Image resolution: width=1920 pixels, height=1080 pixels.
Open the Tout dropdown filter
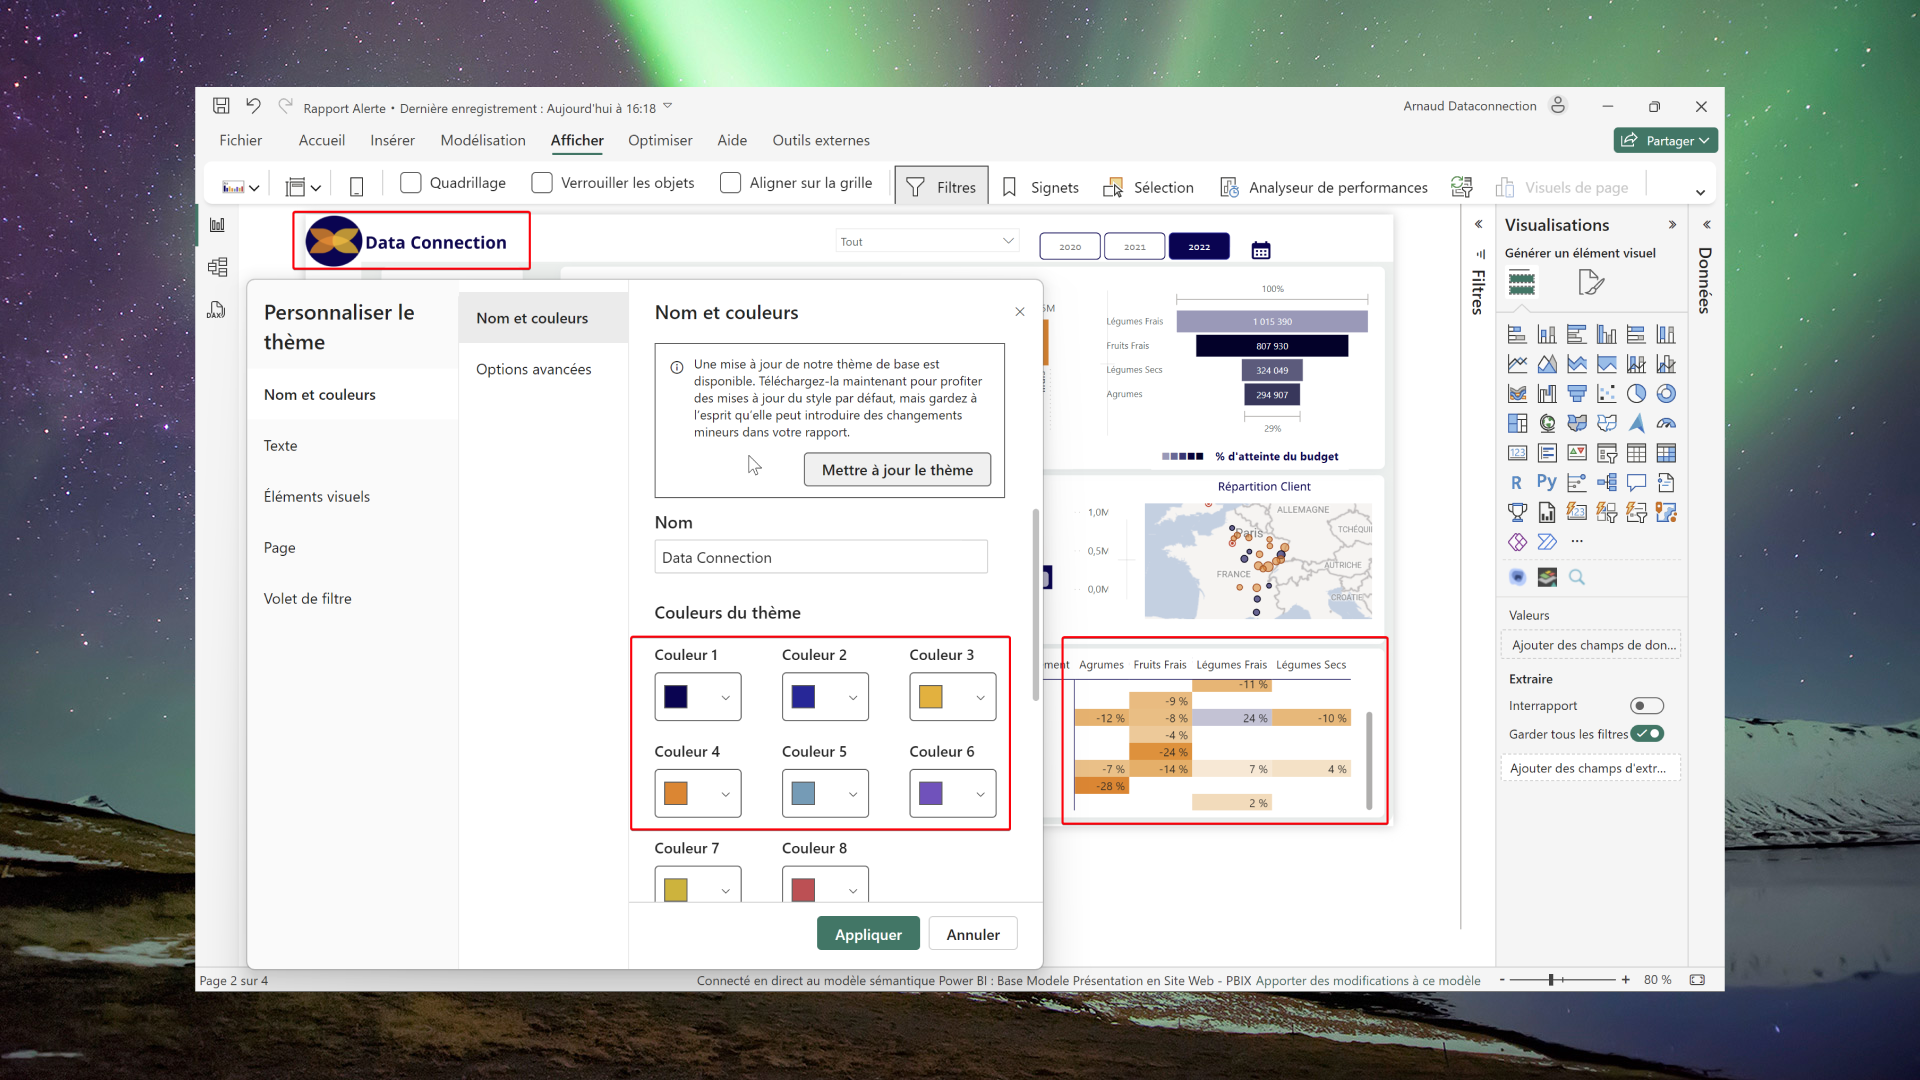click(927, 241)
